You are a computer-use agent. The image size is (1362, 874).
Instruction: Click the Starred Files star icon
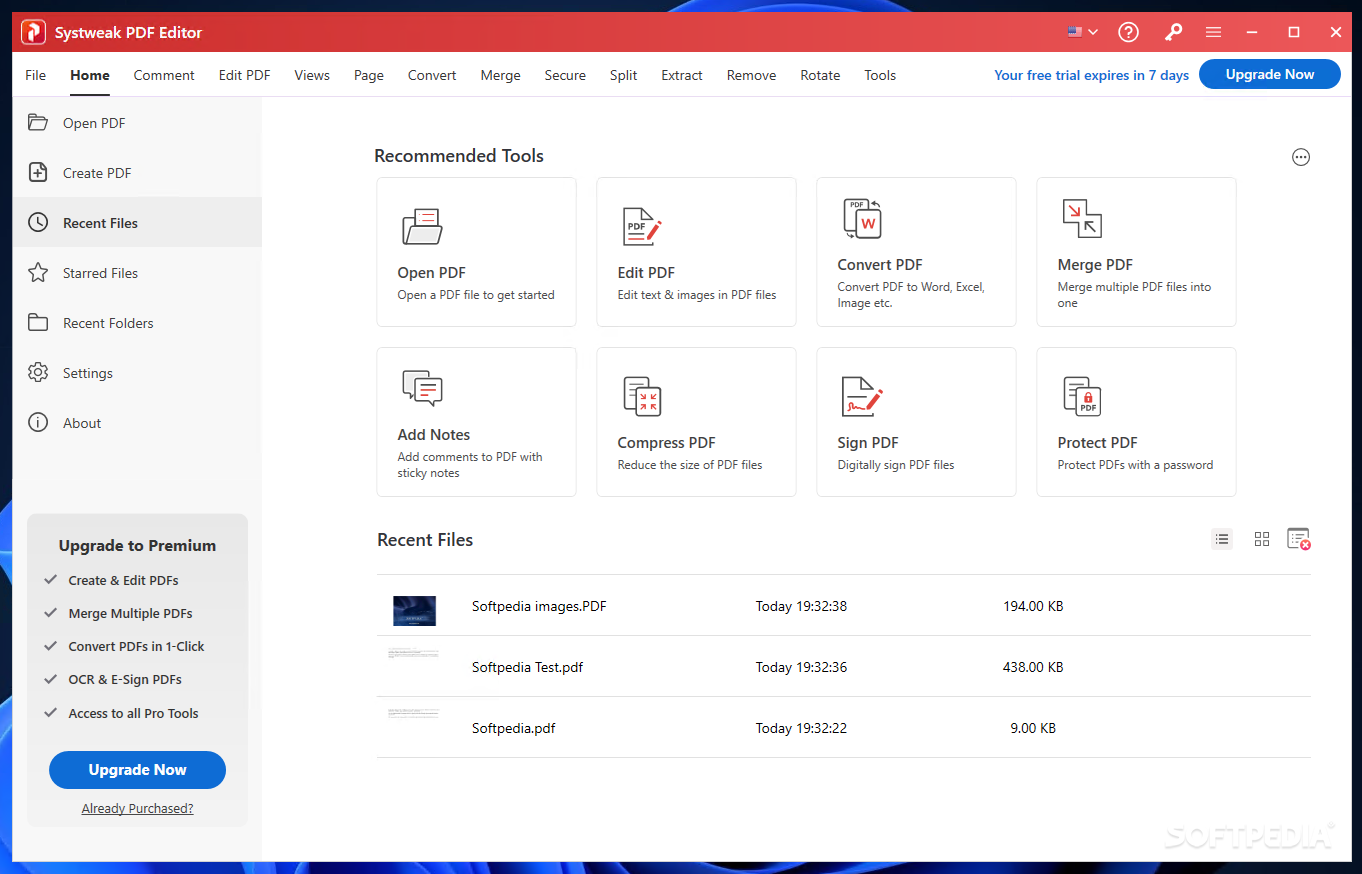point(38,273)
